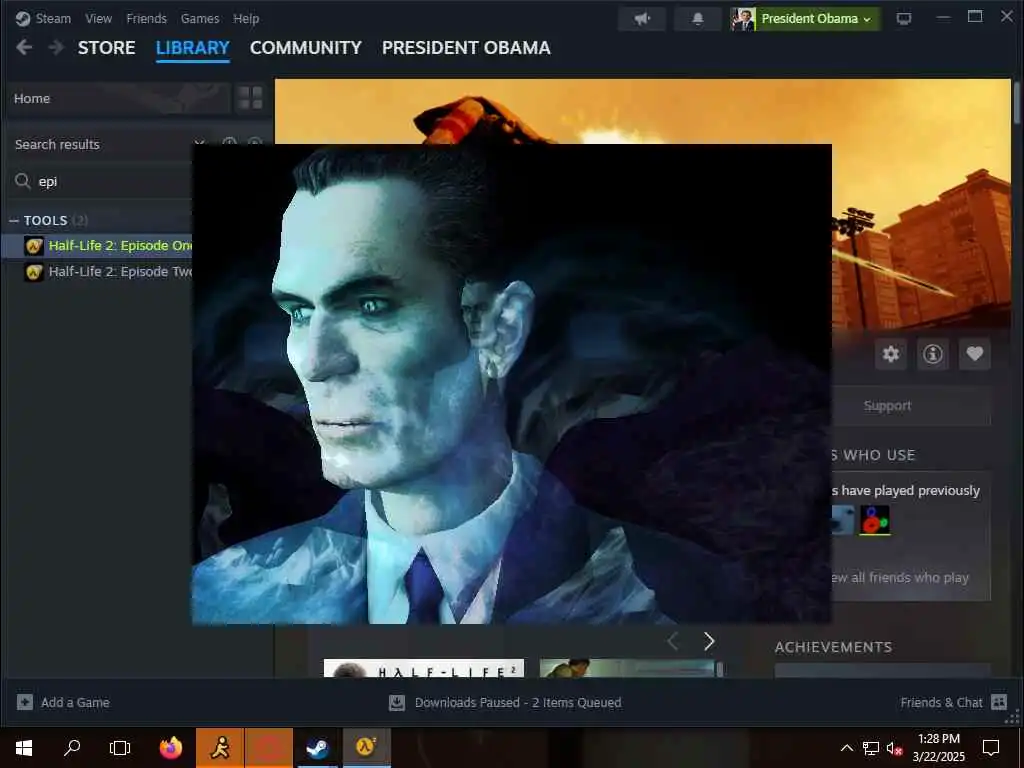1024x768 pixels.
Task: Switch to collections grid view icon
Action: 250,99
